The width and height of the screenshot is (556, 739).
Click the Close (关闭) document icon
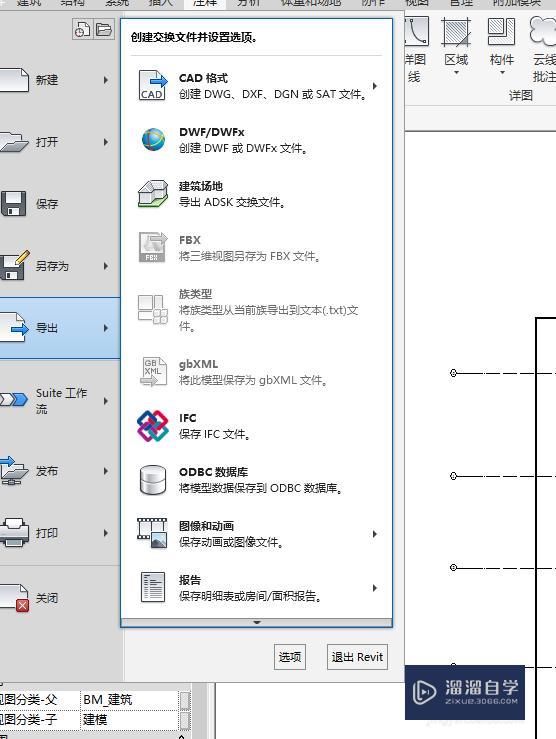(x=14, y=598)
